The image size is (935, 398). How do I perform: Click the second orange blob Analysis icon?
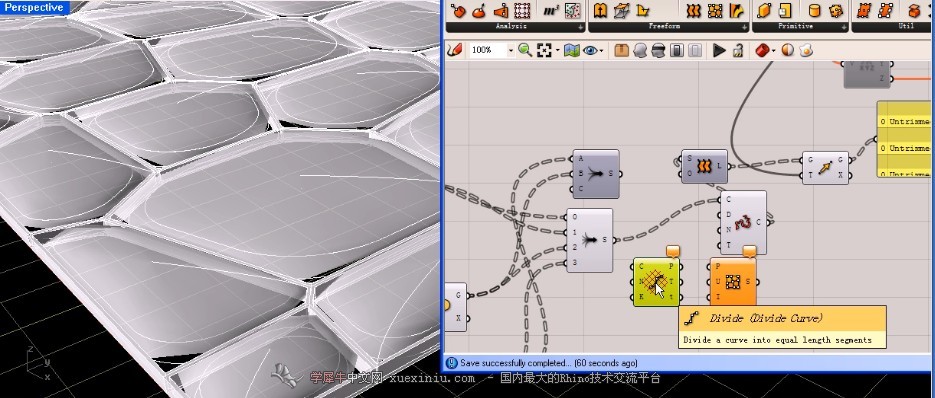479,10
